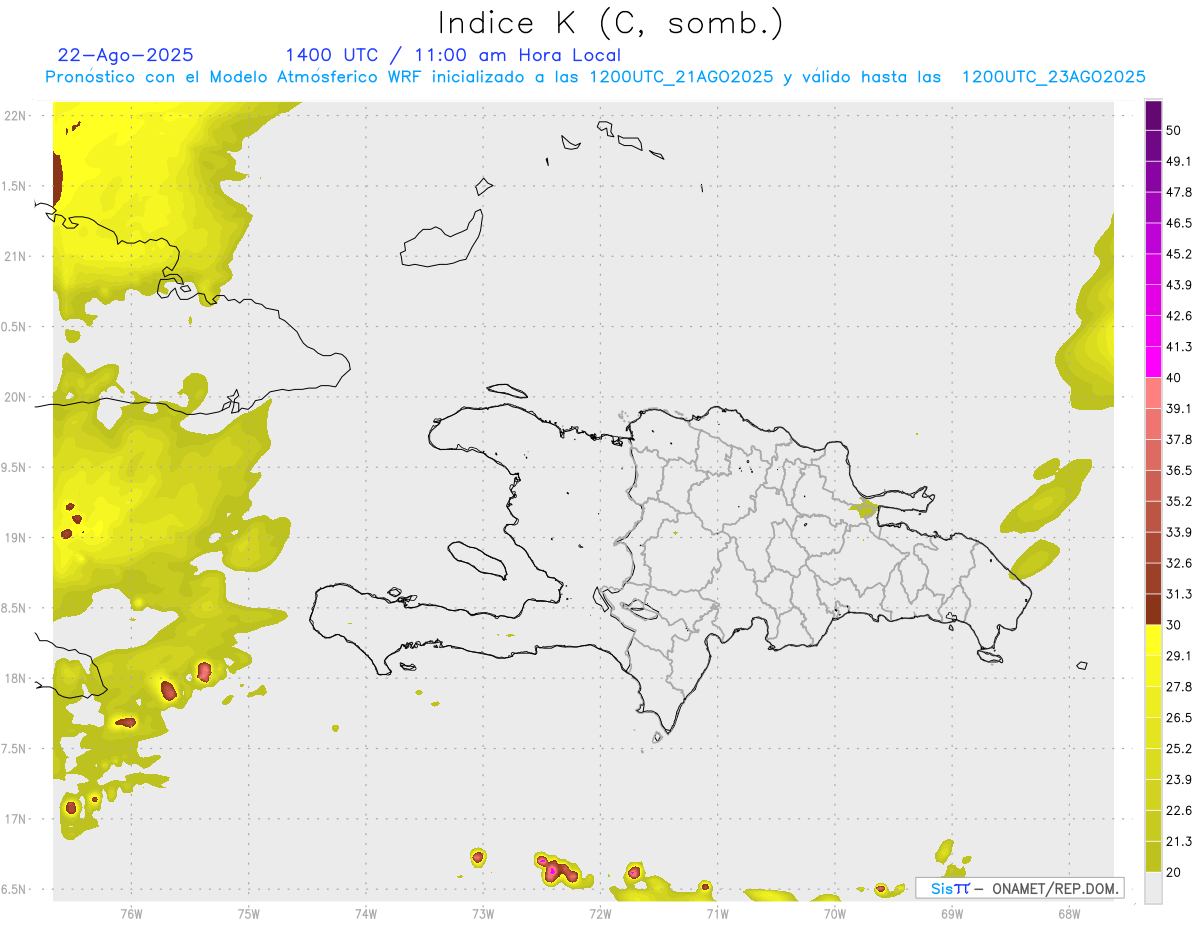Click the '27.8' color scale value
Viewport: 1200px width, 927px height.
point(1179,687)
